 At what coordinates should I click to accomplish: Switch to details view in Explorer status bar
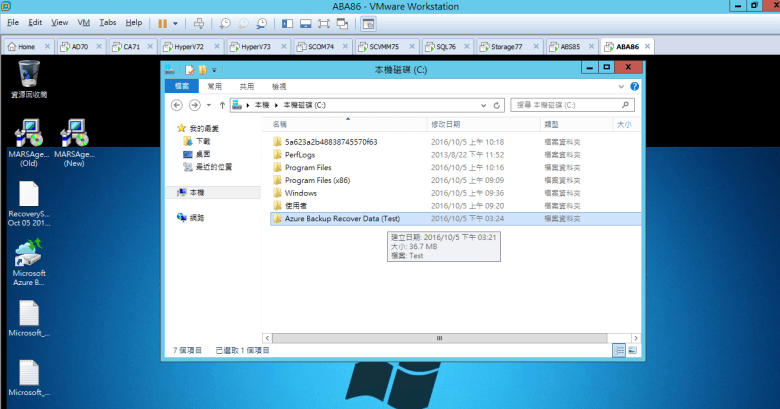point(620,350)
